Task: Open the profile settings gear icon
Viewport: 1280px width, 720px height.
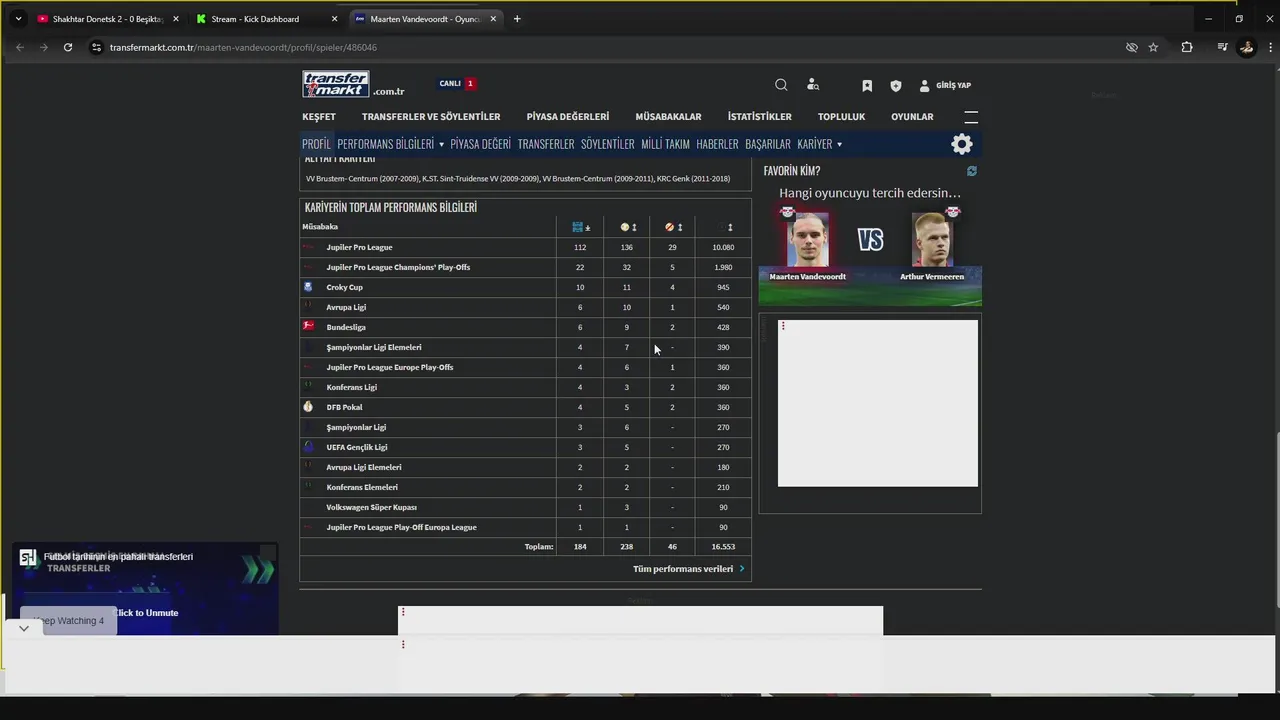Action: [962, 144]
